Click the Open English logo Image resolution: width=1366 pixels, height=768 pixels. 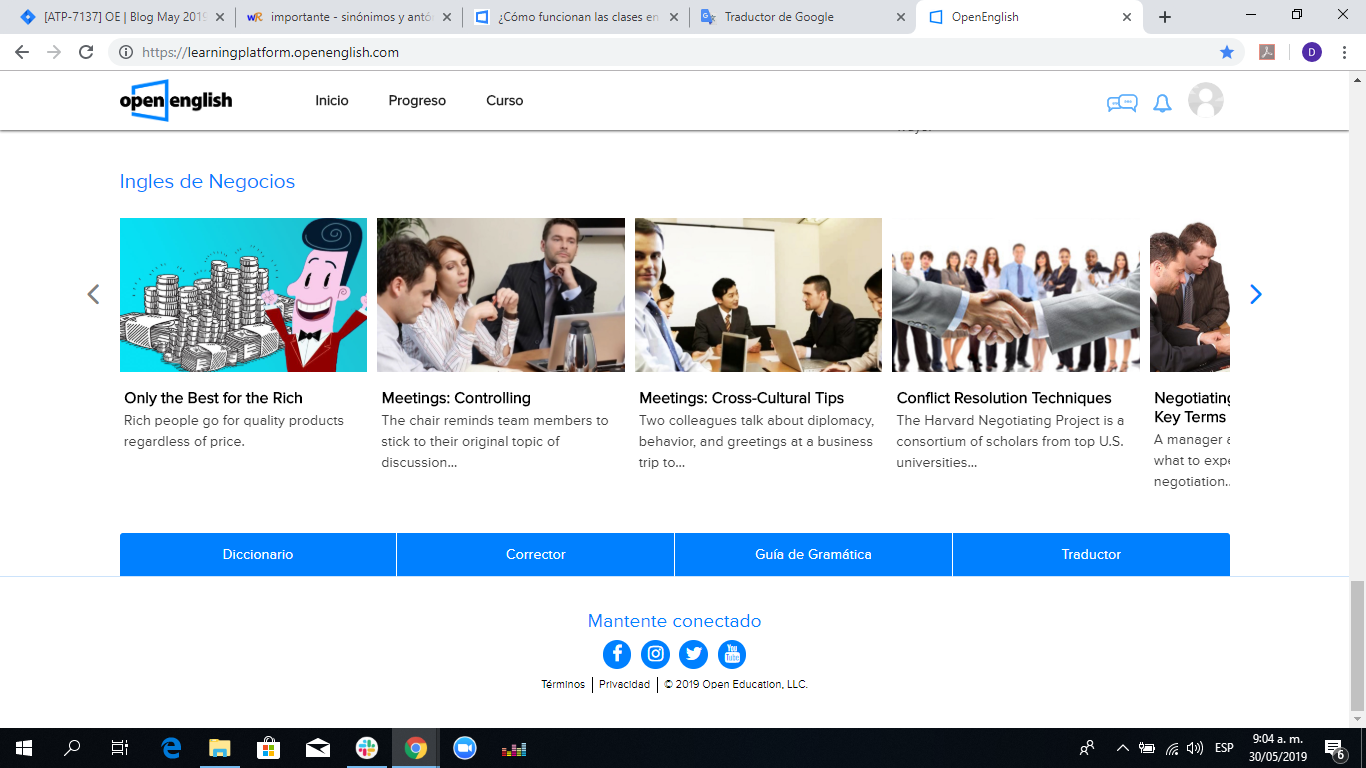click(x=176, y=101)
